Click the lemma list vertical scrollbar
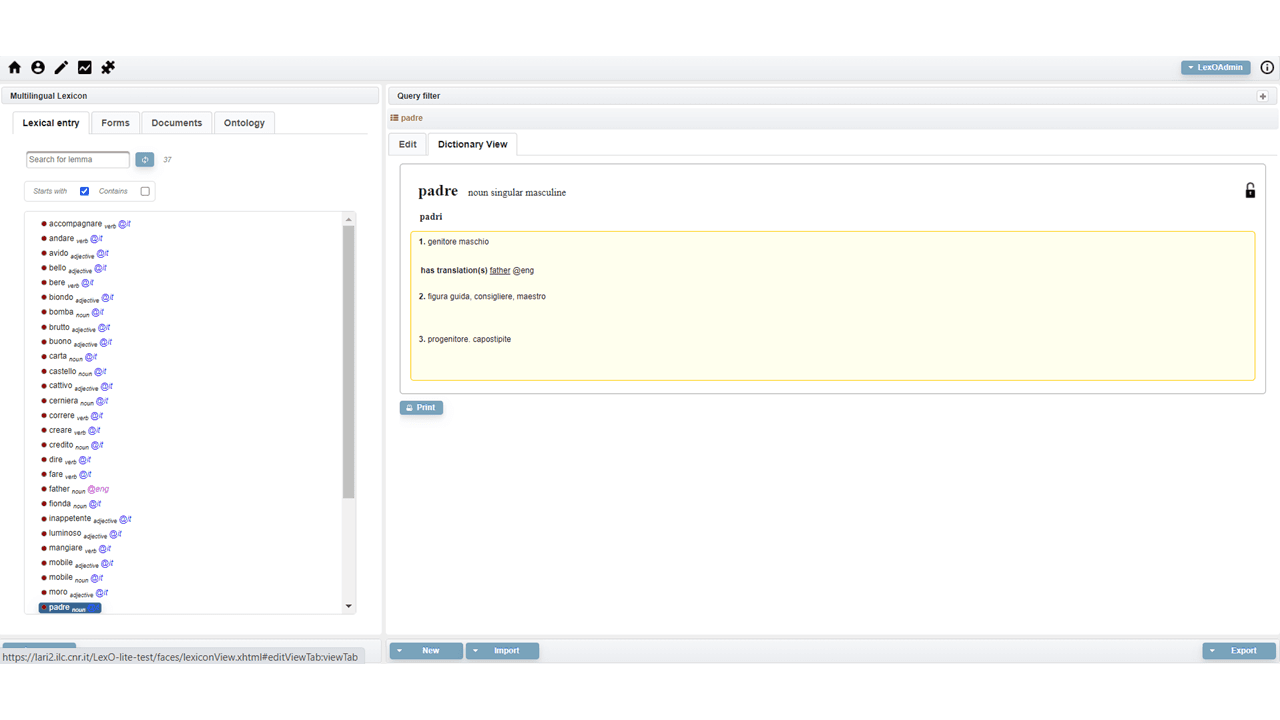Image resolution: width=1280 pixels, height=720 pixels. [349, 360]
